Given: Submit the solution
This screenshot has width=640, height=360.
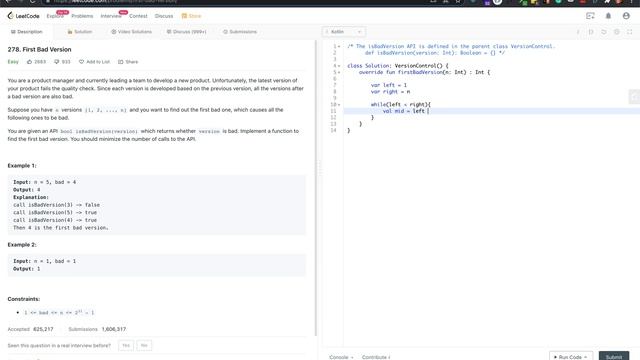Looking at the screenshot, I should [614, 356].
